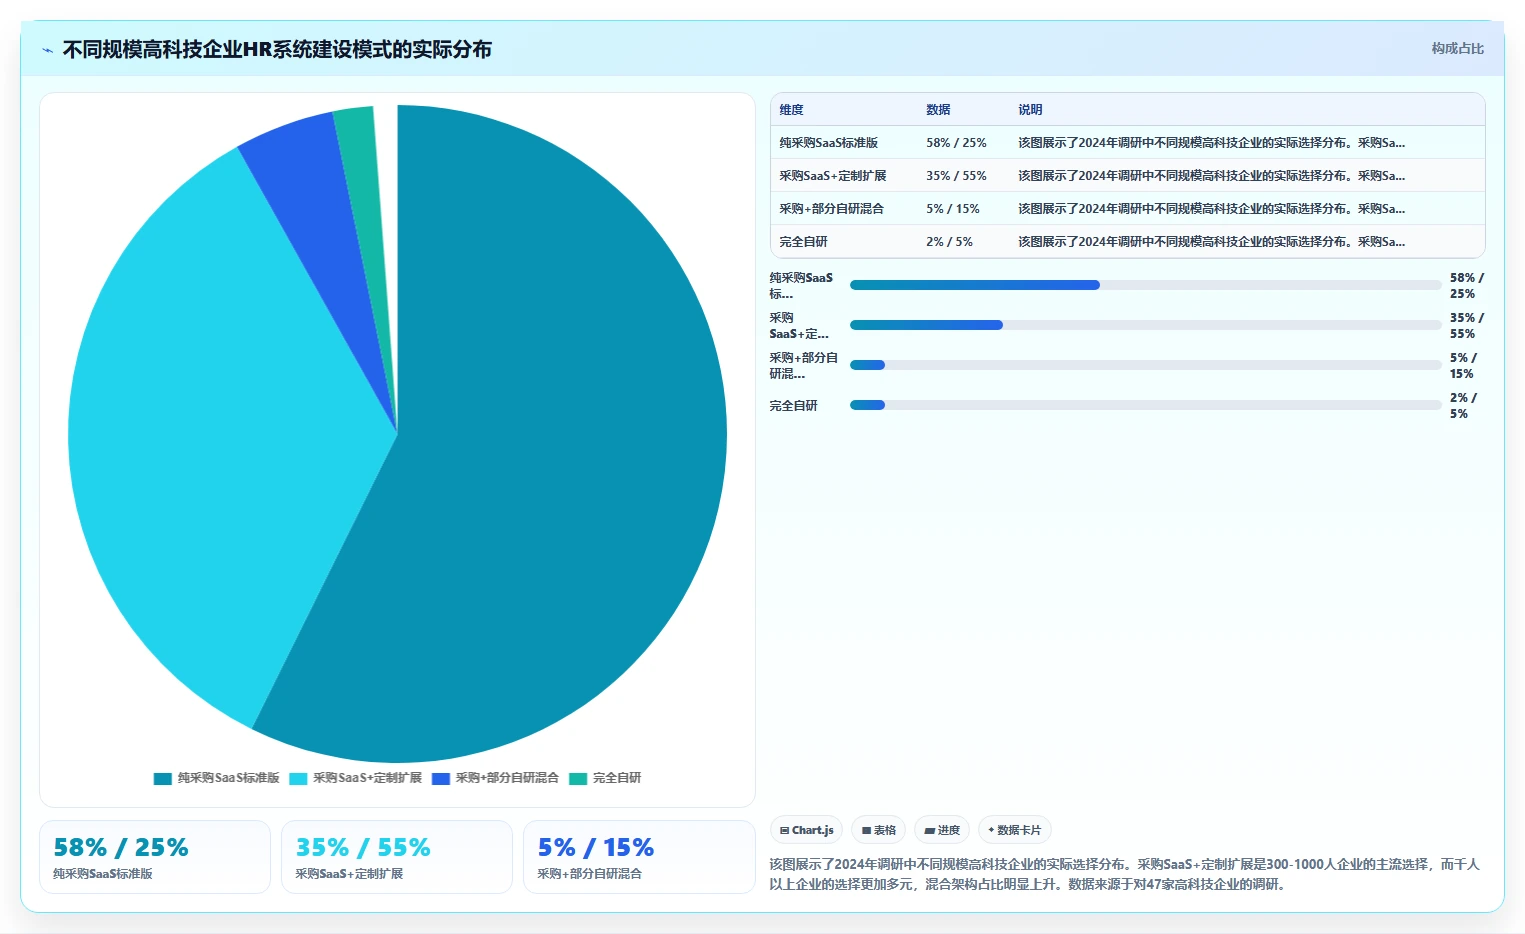Click the 构成占比 label in header
1525x934 pixels.
pos(1457,48)
